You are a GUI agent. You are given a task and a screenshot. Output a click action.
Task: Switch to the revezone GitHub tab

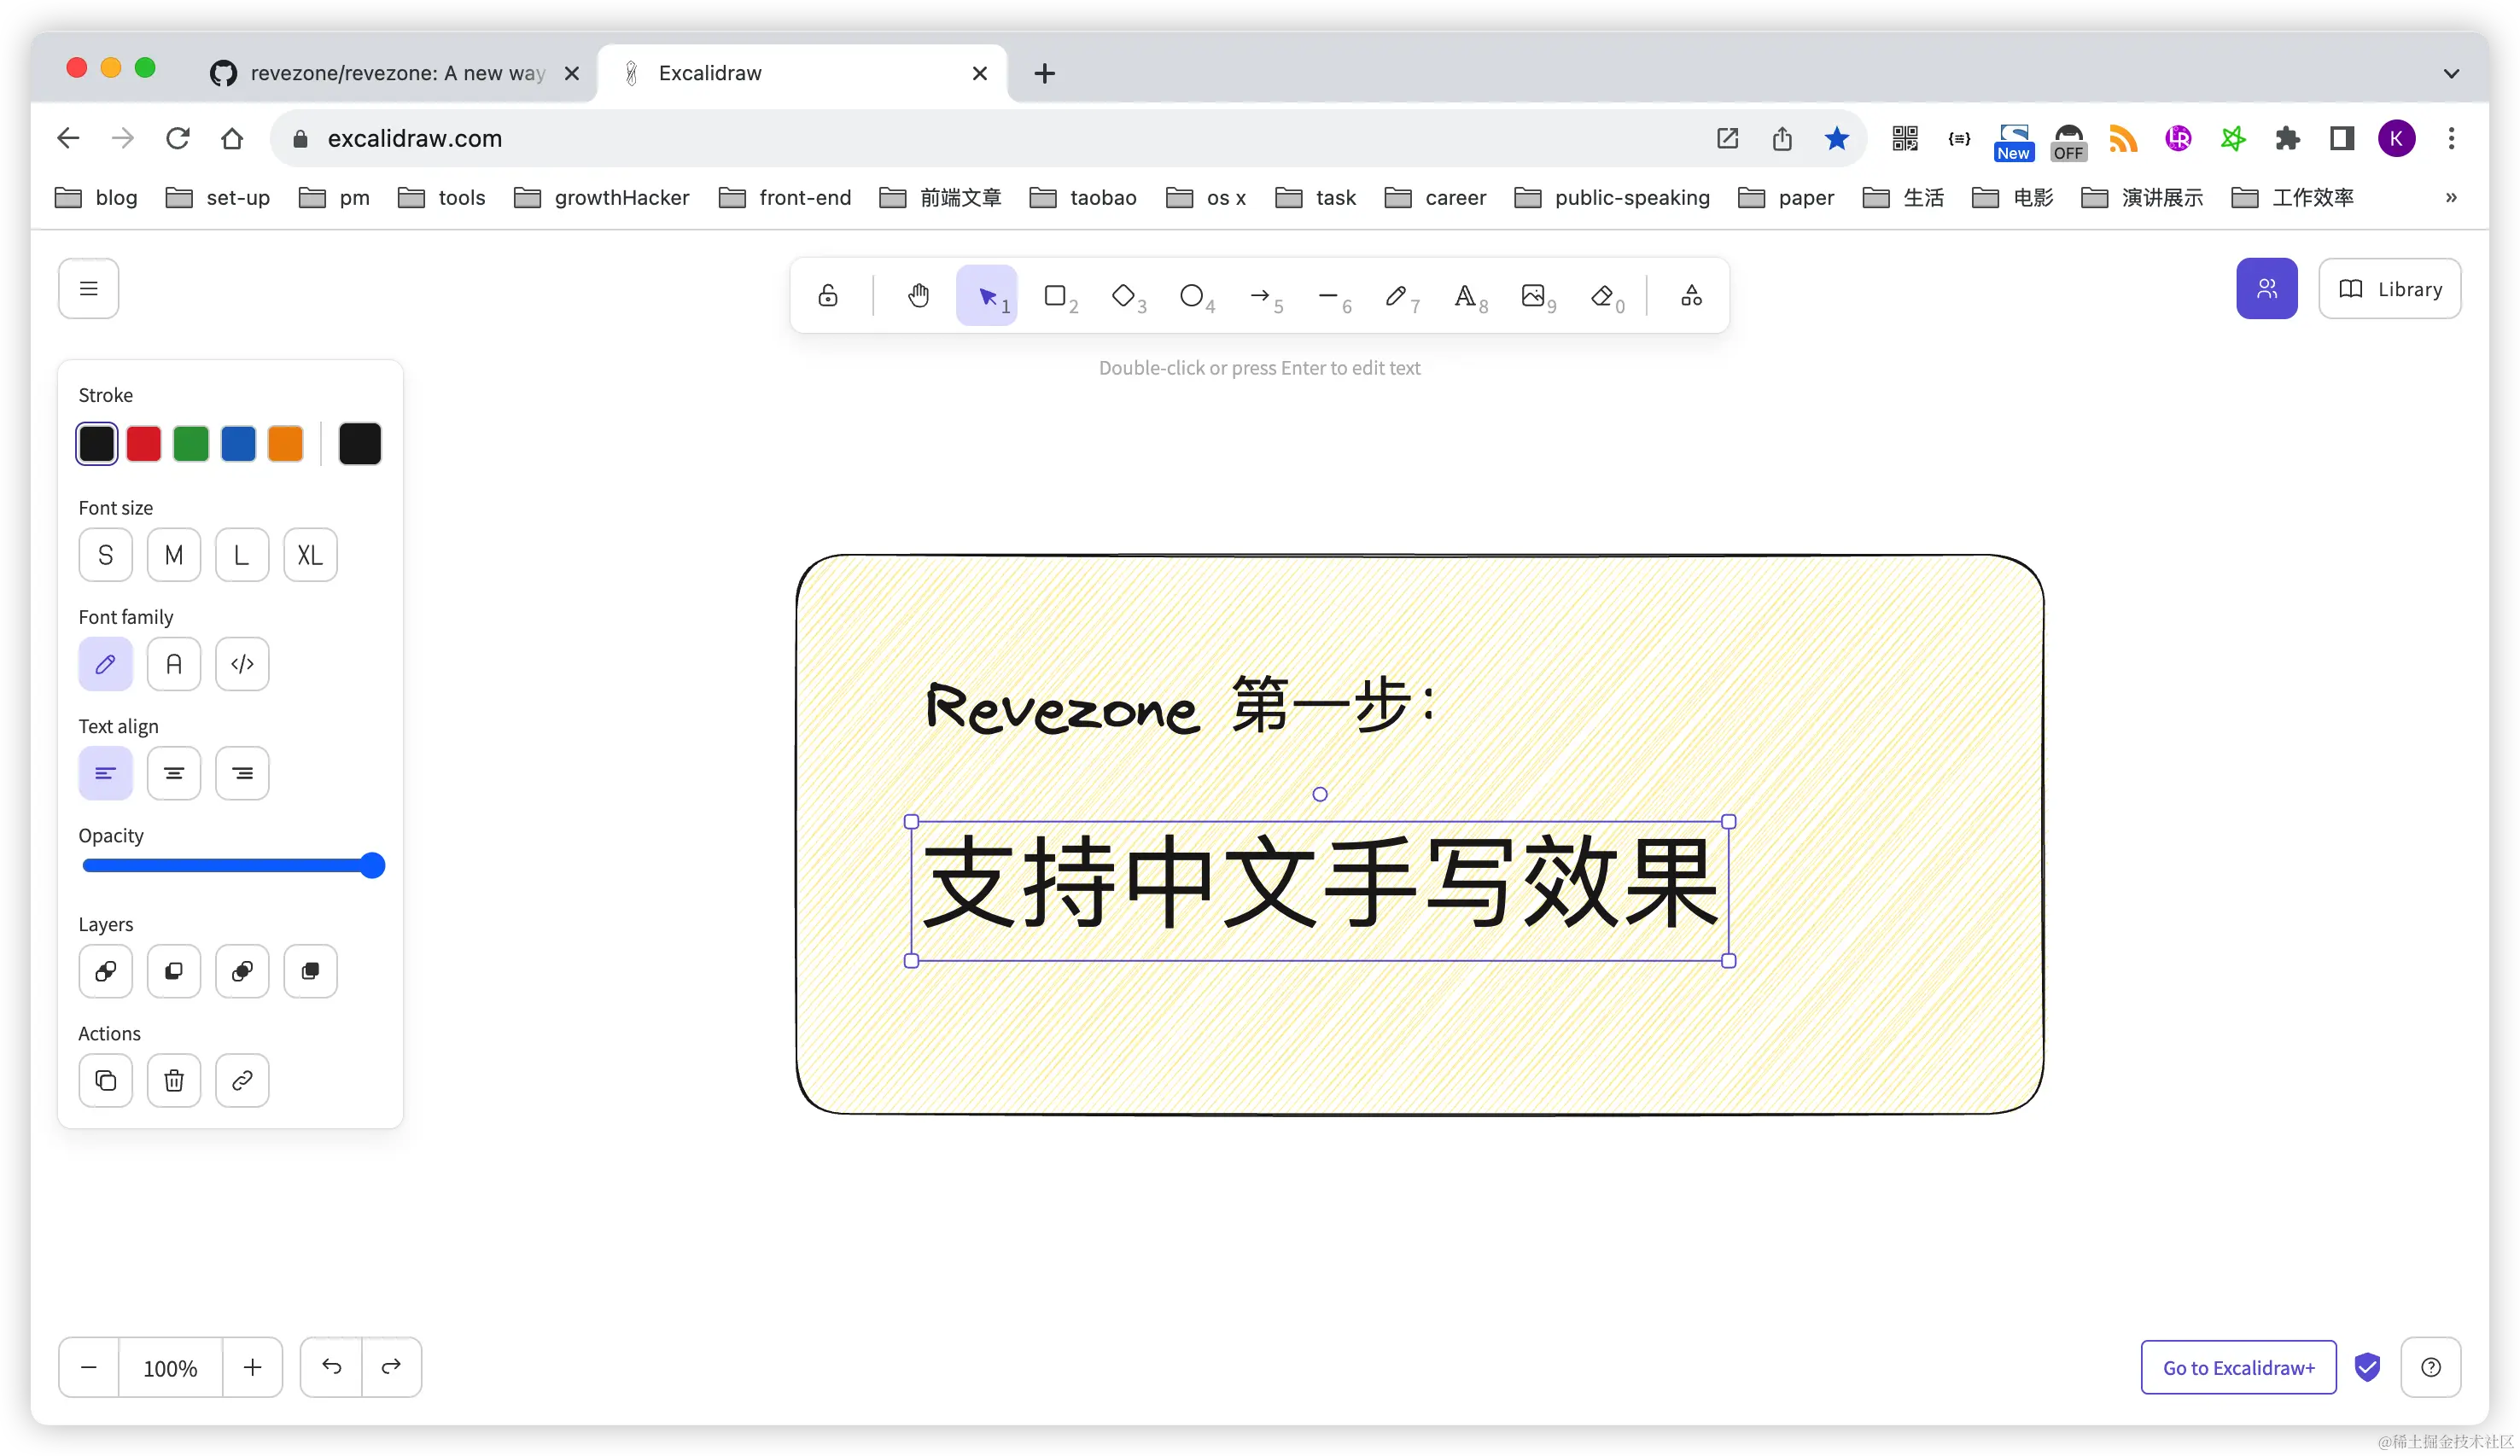coord(396,73)
